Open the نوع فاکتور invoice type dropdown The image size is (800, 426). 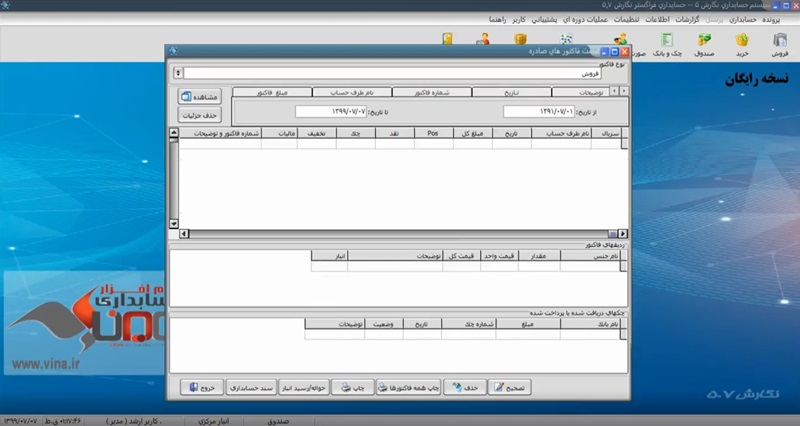pyautogui.click(x=178, y=73)
